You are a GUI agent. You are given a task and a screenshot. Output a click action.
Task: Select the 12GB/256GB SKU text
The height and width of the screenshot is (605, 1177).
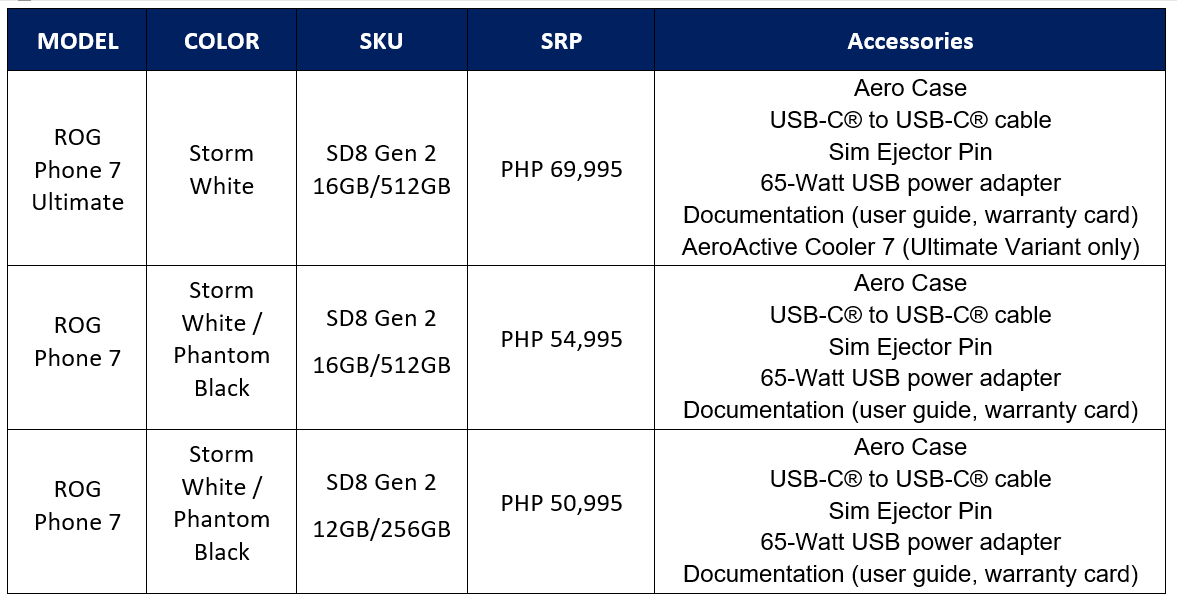[x=381, y=529]
